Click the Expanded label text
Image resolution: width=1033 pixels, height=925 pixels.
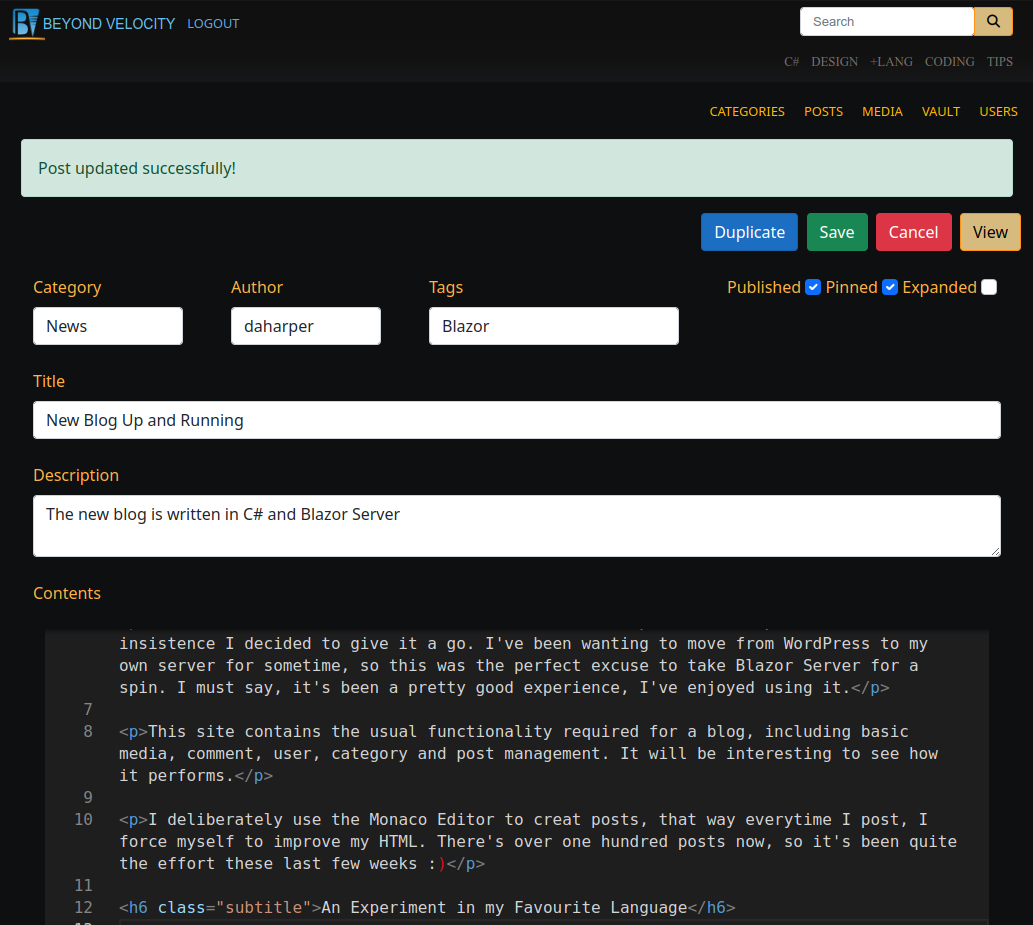click(x=939, y=287)
